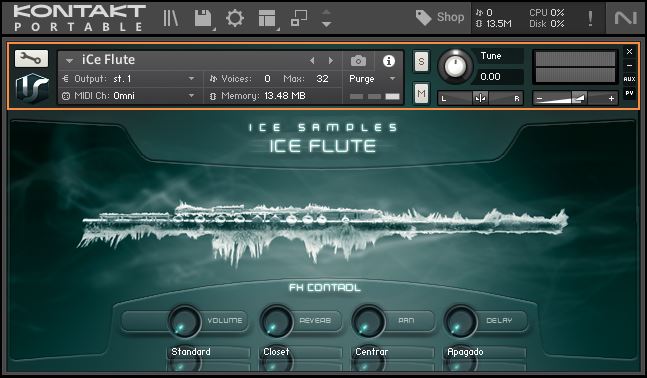Toggle the AUX sends button

tap(629, 79)
